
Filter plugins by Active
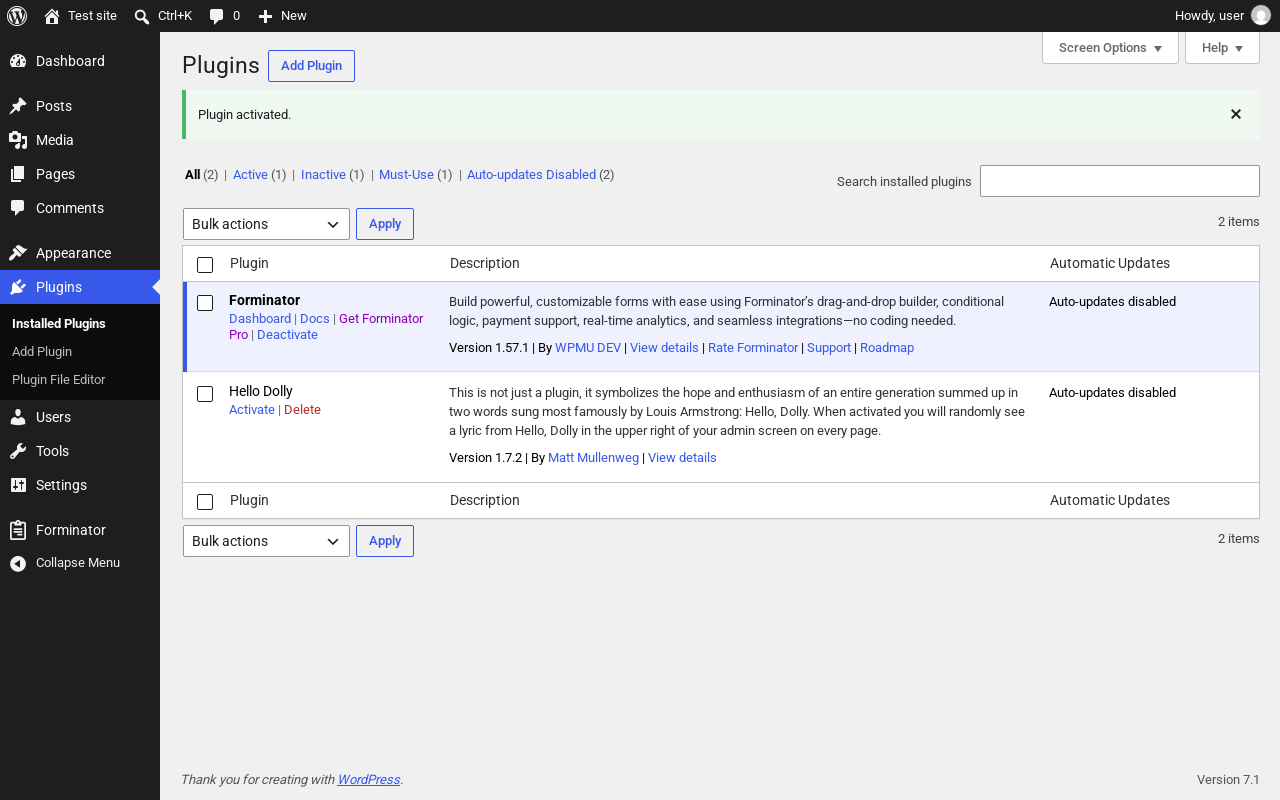pyautogui.click(x=250, y=174)
